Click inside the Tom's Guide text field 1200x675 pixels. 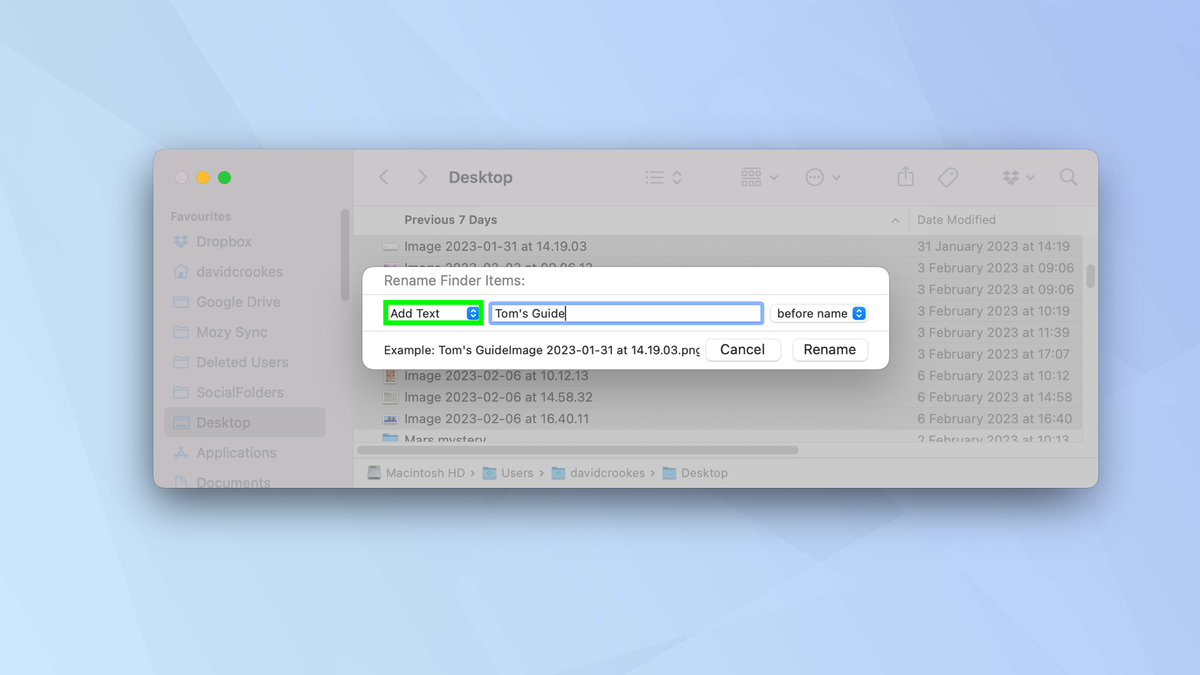click(x=626, y=312)
